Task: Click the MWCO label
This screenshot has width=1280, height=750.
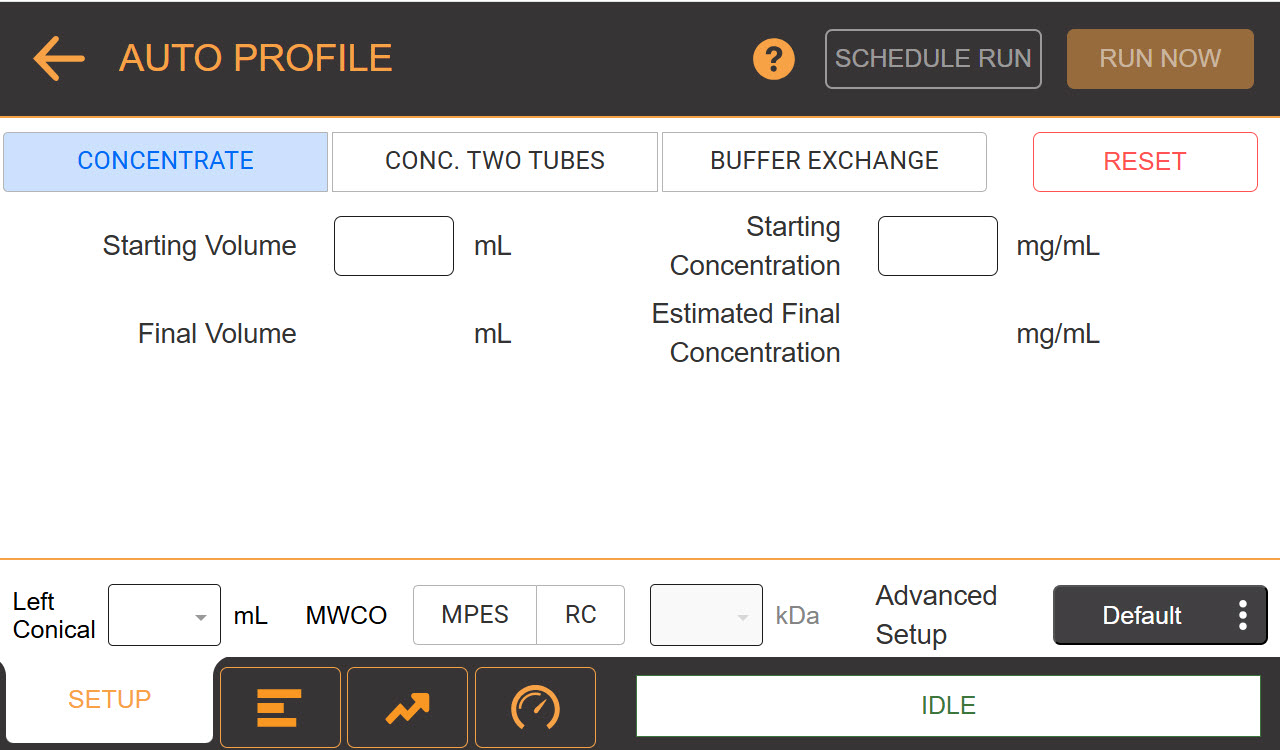Action: point(346,615)
